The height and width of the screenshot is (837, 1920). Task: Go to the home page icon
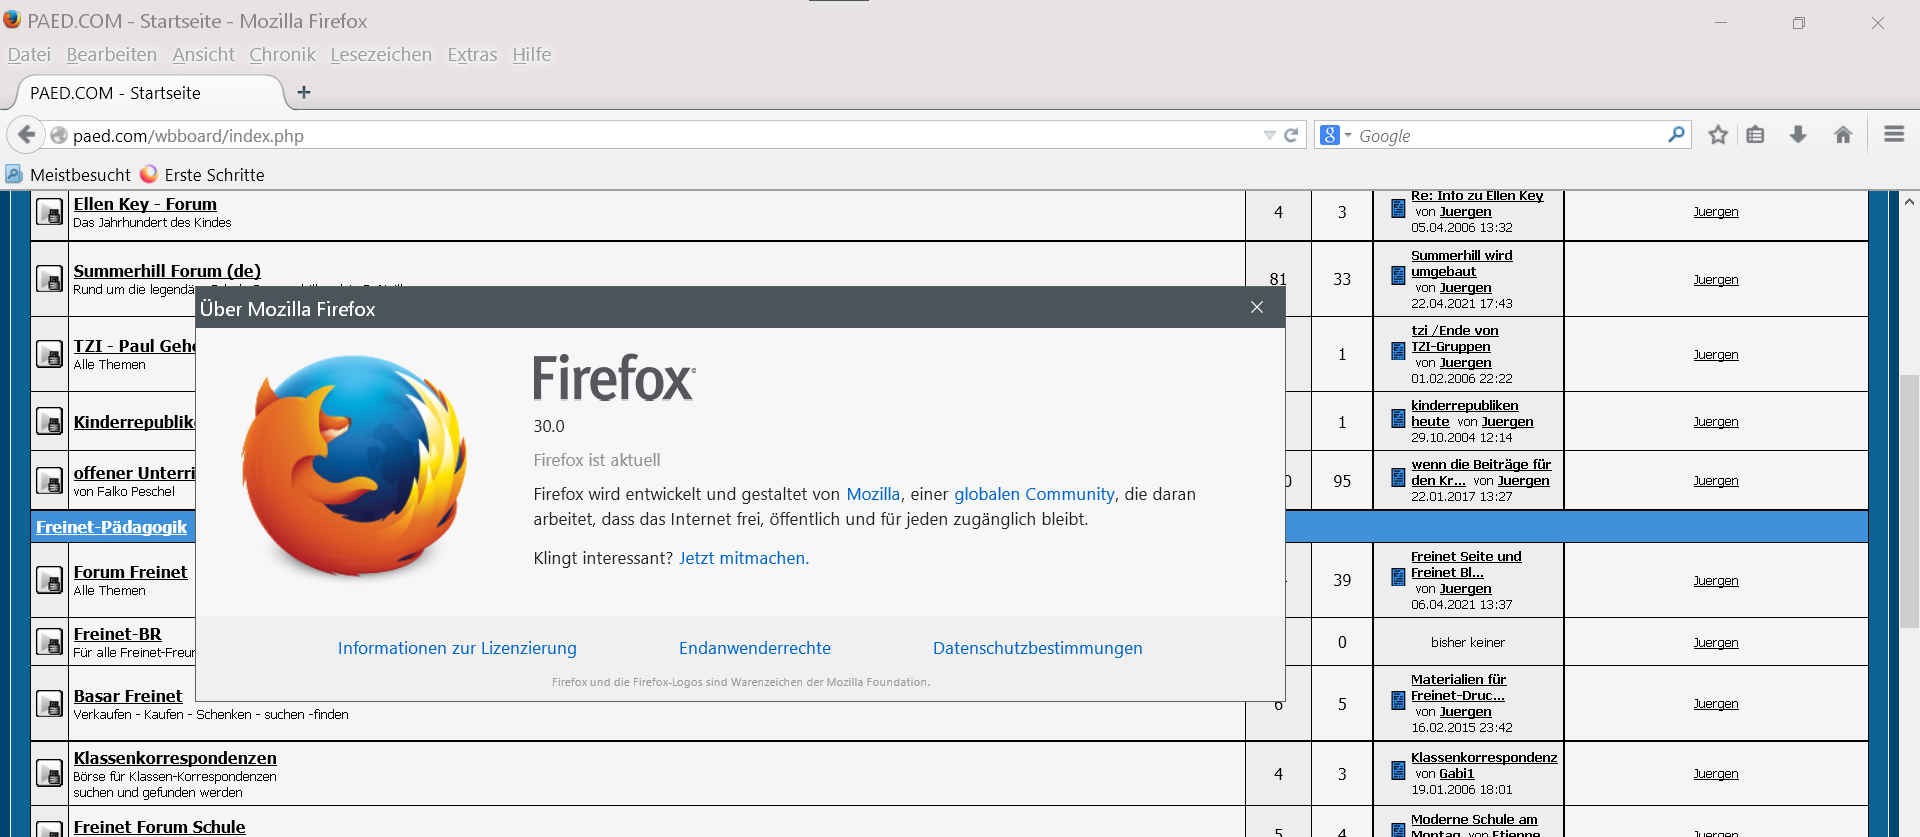coord(1843,135)
